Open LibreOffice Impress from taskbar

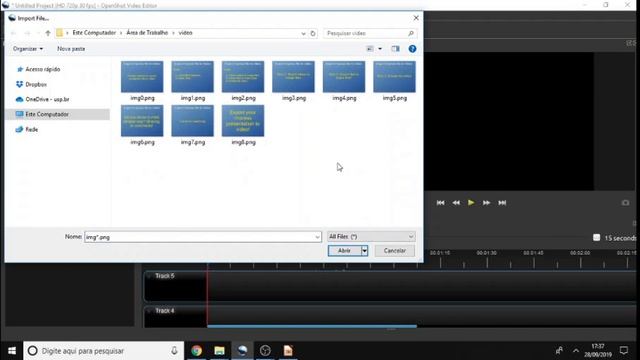288,351
